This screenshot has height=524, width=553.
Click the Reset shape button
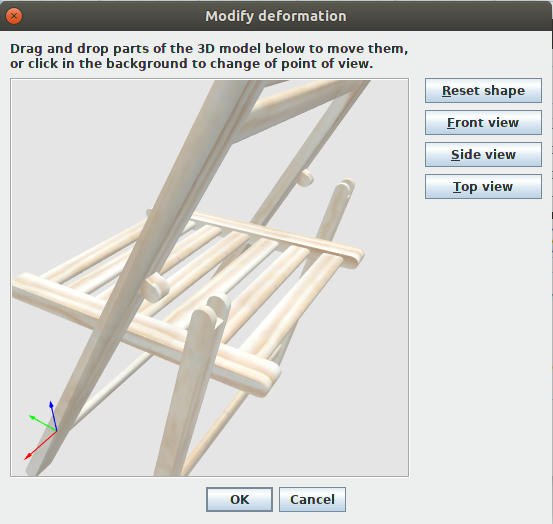pyautogui.click(x=483, y=91)
